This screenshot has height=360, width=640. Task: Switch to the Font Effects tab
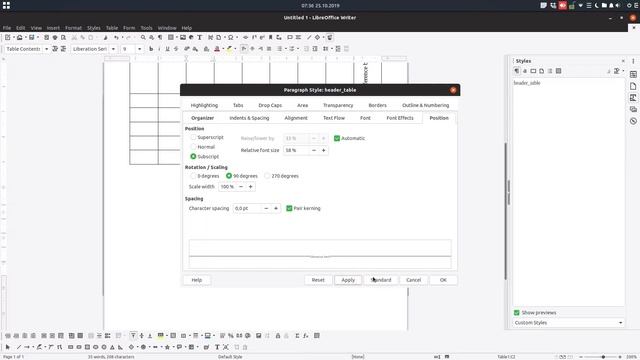pyautogui.click(x=400, y=118)
